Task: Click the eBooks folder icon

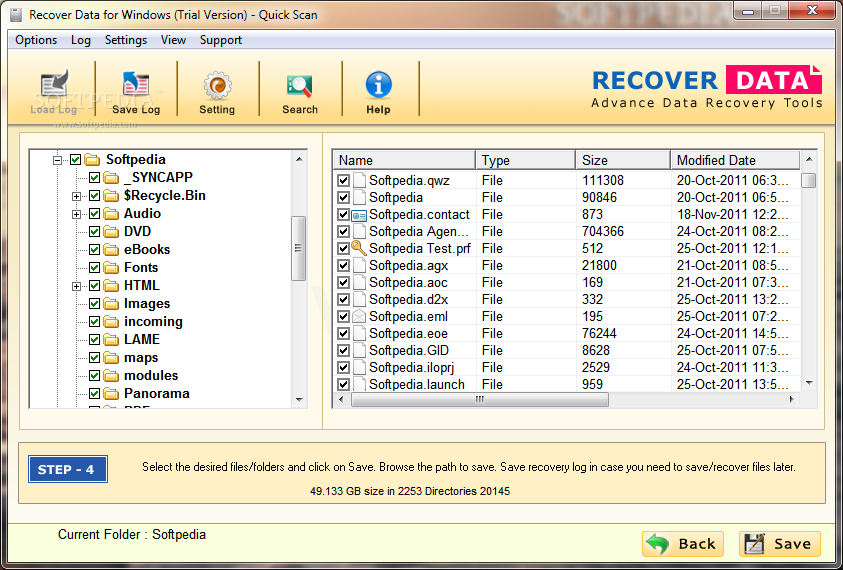Action: click(x=111, y=250)
